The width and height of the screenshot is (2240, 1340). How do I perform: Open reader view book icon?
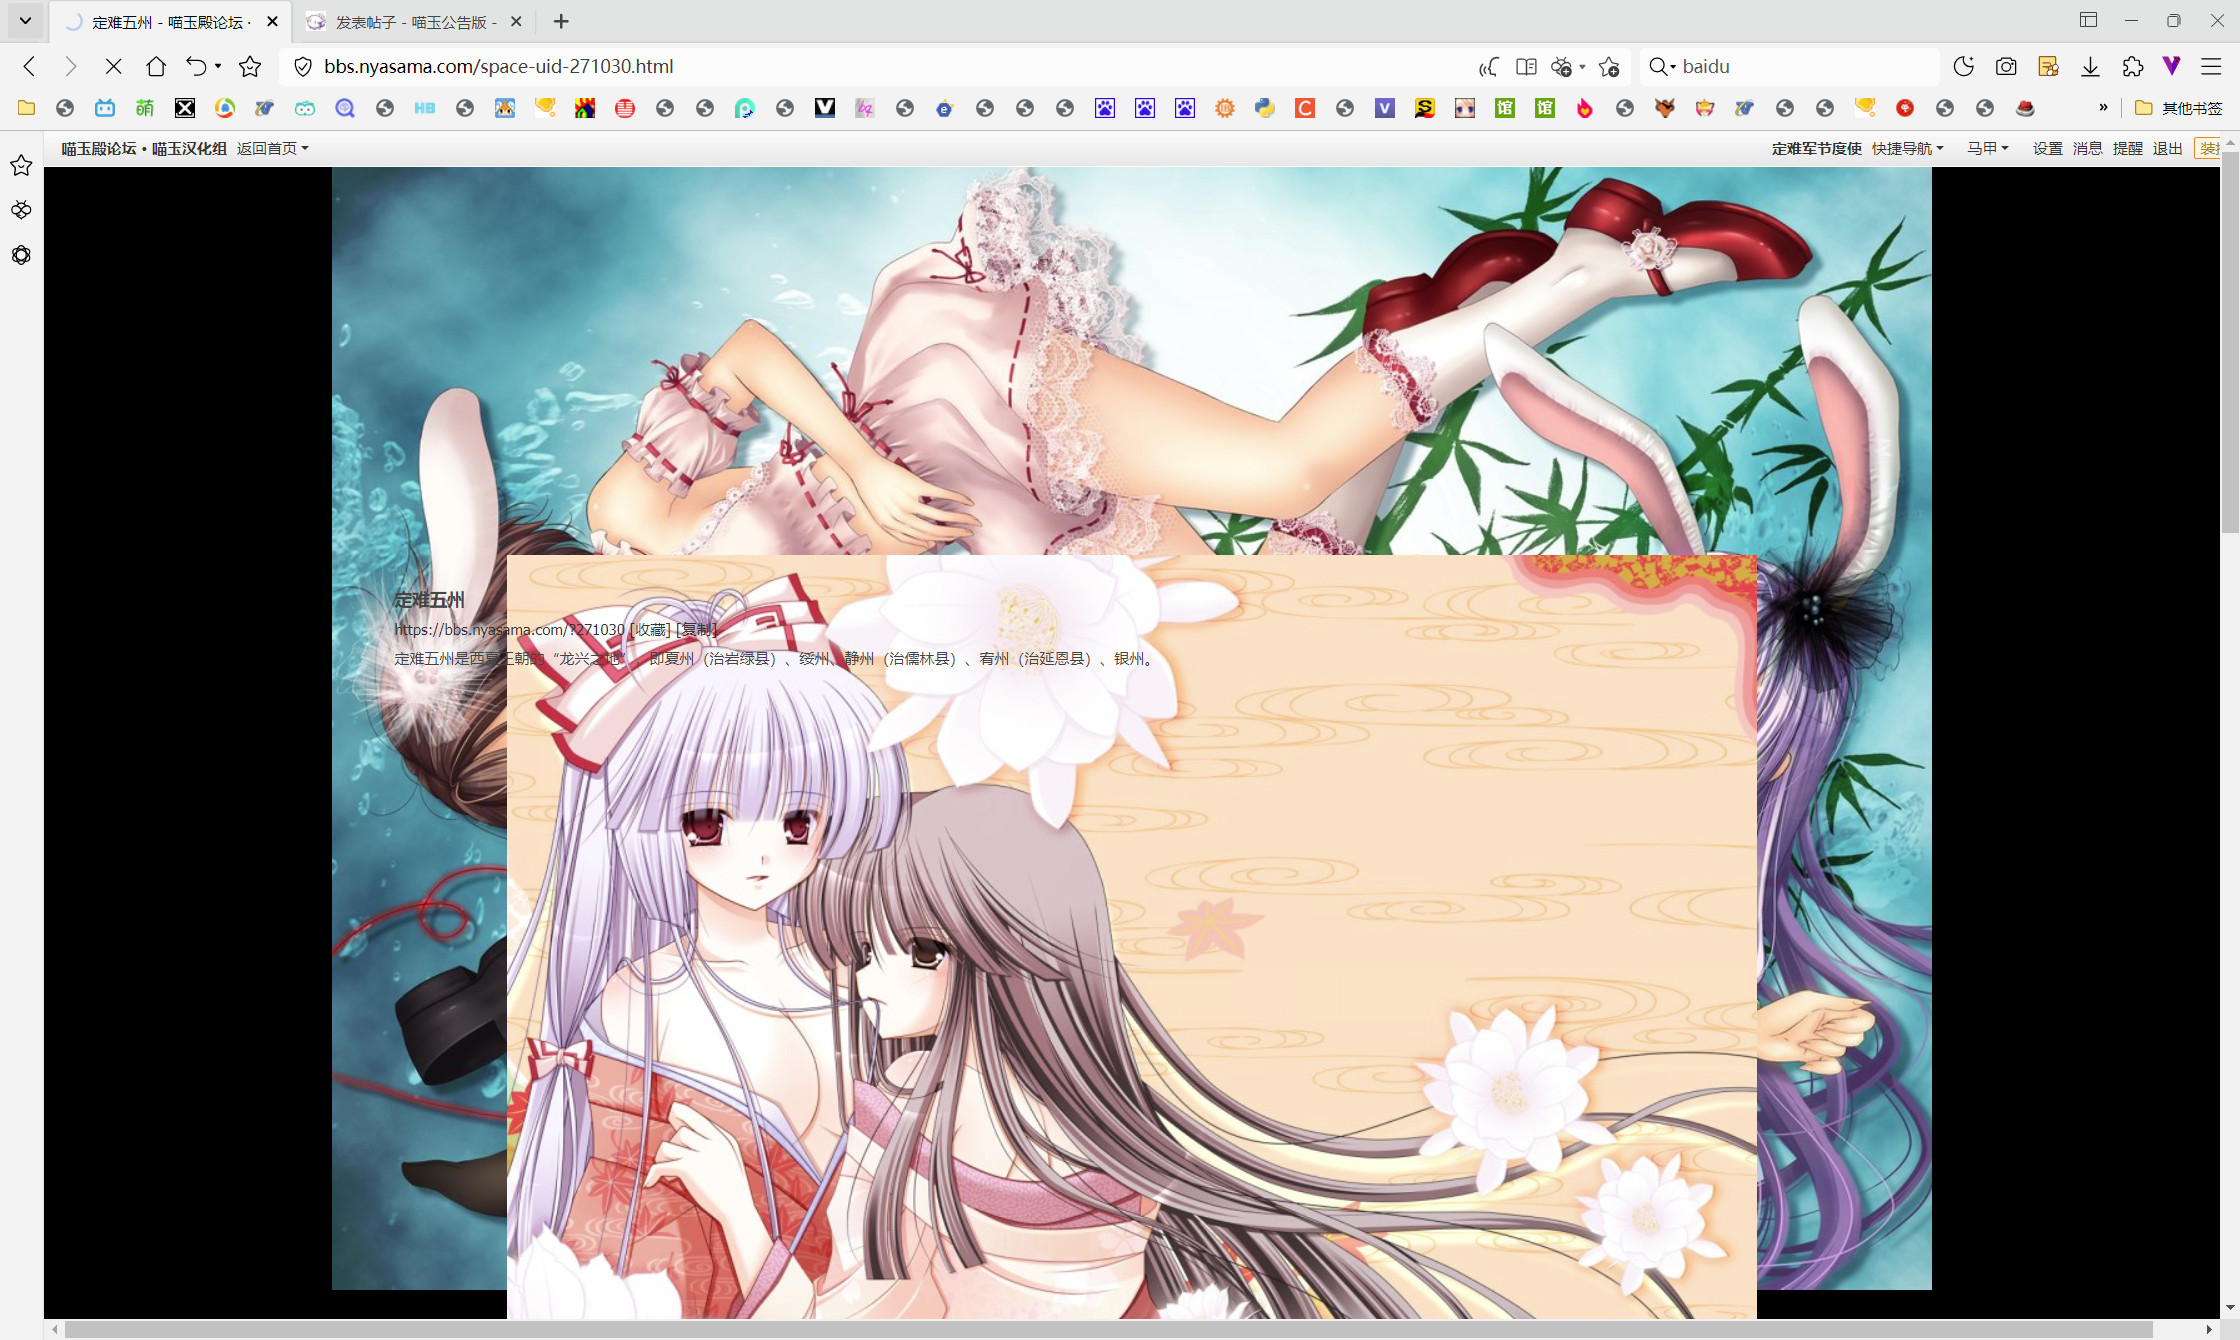(x=1526, y=66)
